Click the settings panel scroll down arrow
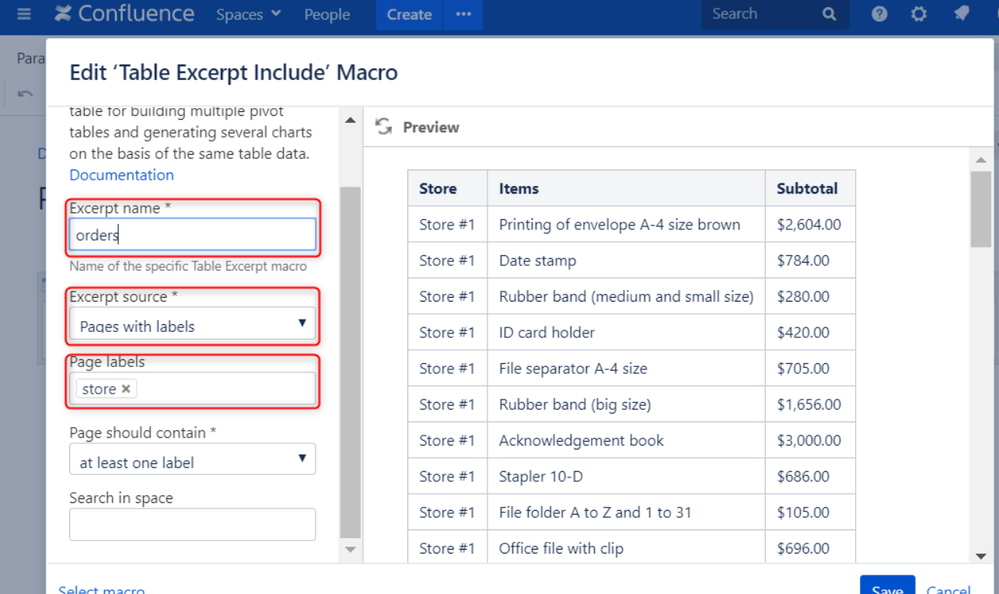The height and width of the screenshot is (594, 999). pyautogui.click(x=350, y=549)
